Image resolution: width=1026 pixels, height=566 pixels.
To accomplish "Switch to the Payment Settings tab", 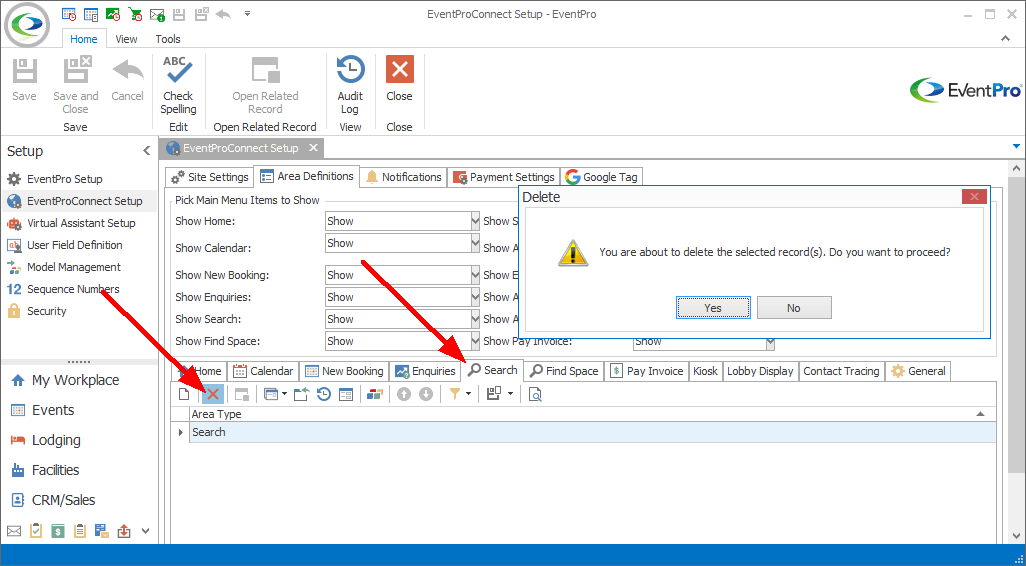I will pos(504,177).
